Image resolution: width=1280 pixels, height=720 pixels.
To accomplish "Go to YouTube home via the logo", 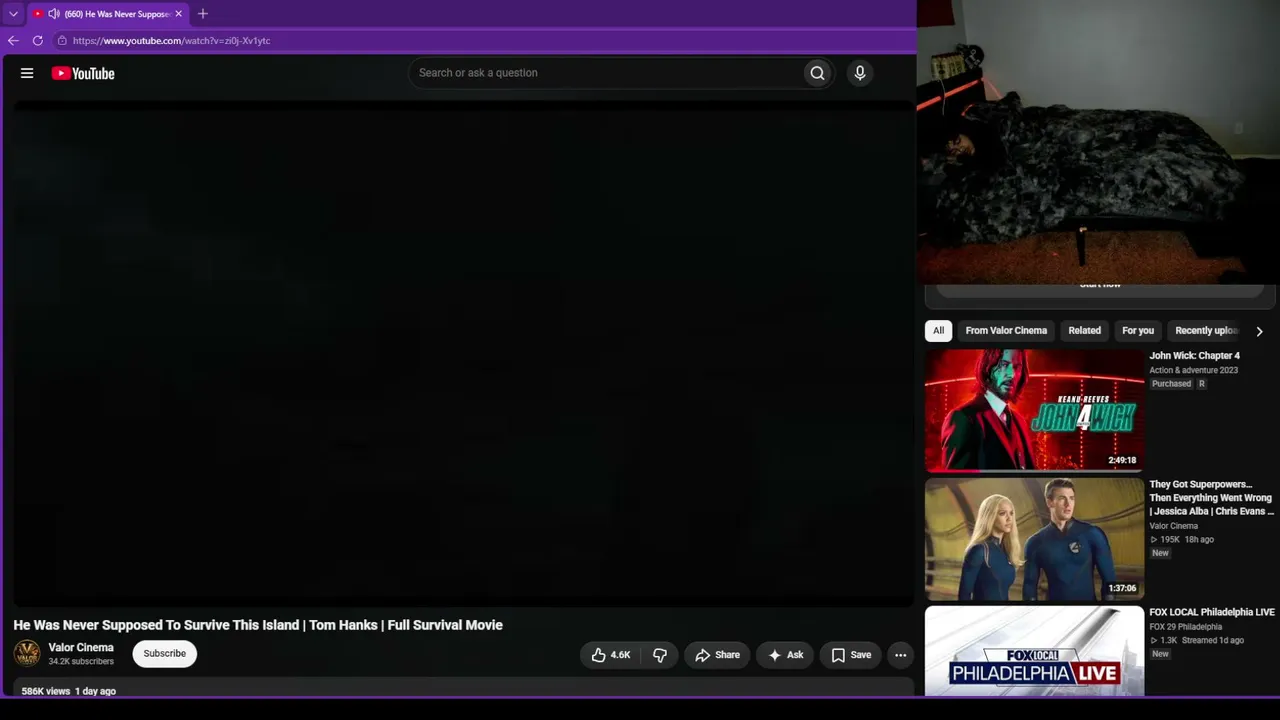I will 83,73.
